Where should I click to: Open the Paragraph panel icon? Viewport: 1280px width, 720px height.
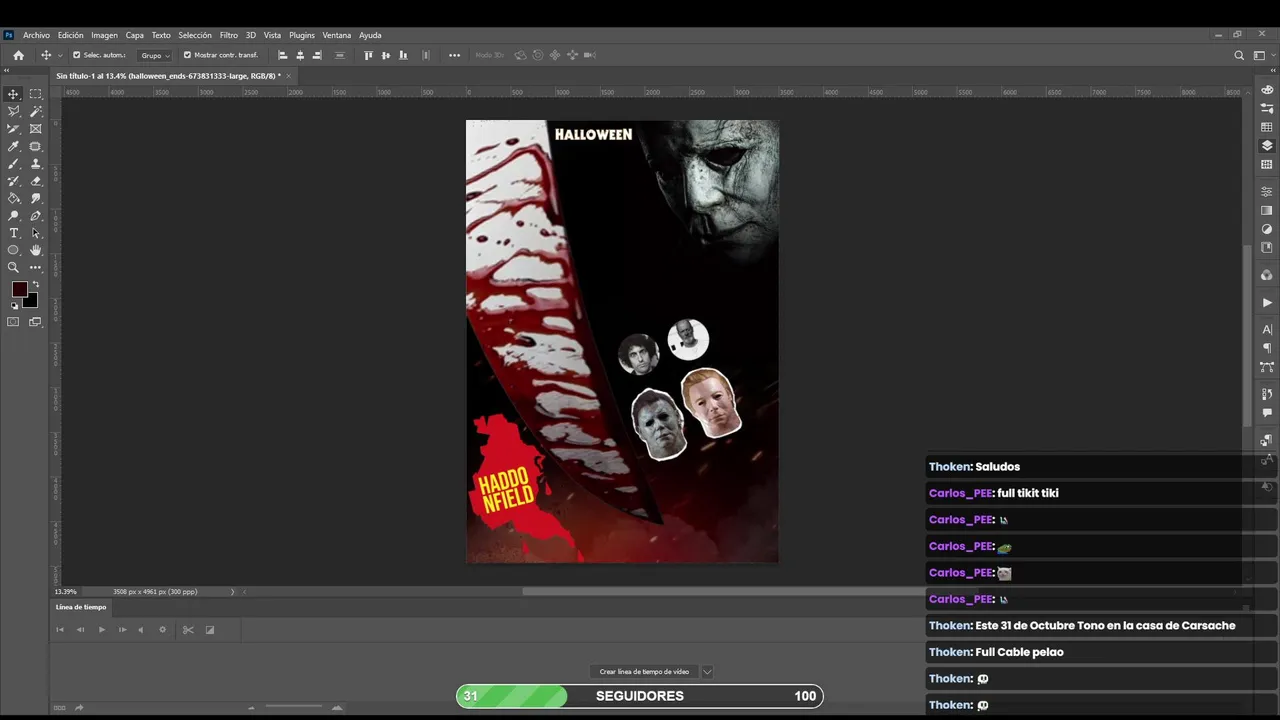coord(1267,348)
